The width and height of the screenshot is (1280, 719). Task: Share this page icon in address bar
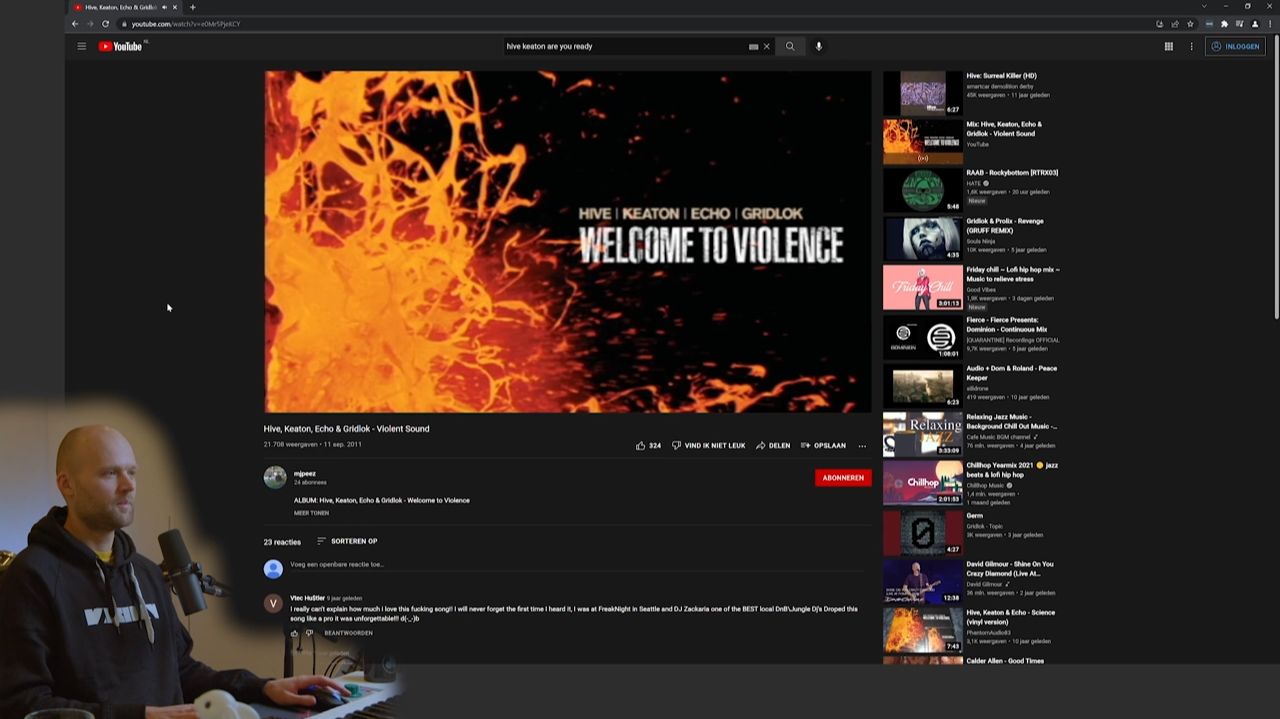1175,24
